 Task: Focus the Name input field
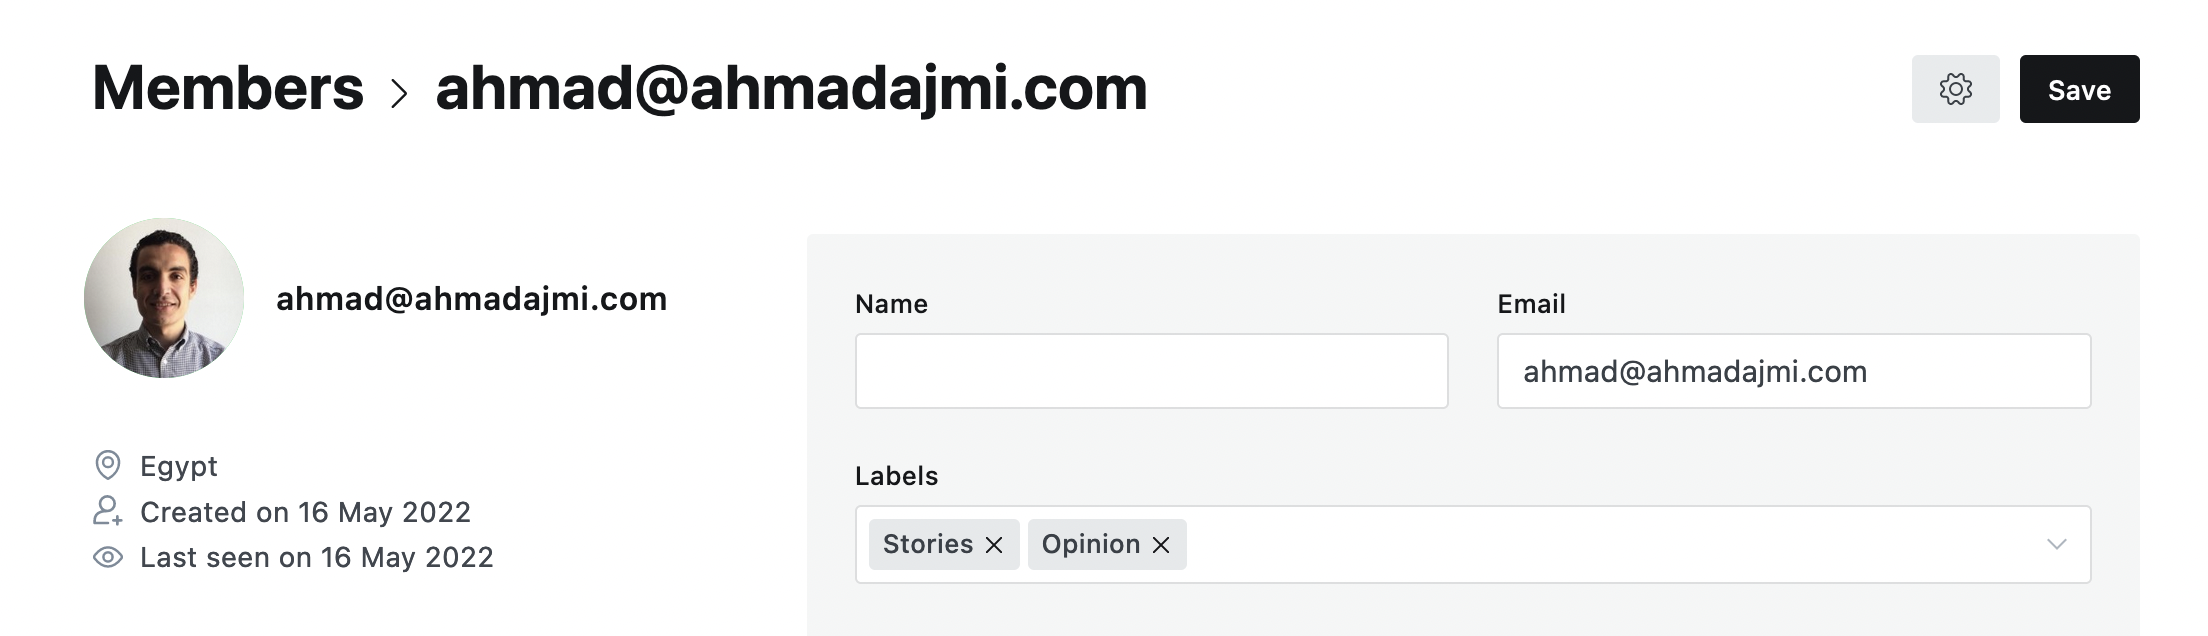tap(1151, 371)
